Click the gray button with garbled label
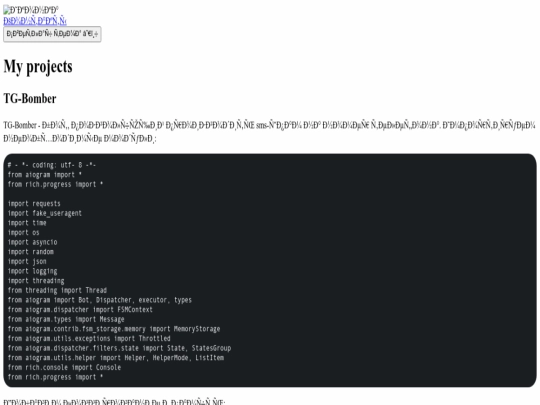 pyautogui.click(x=52, y=34)
